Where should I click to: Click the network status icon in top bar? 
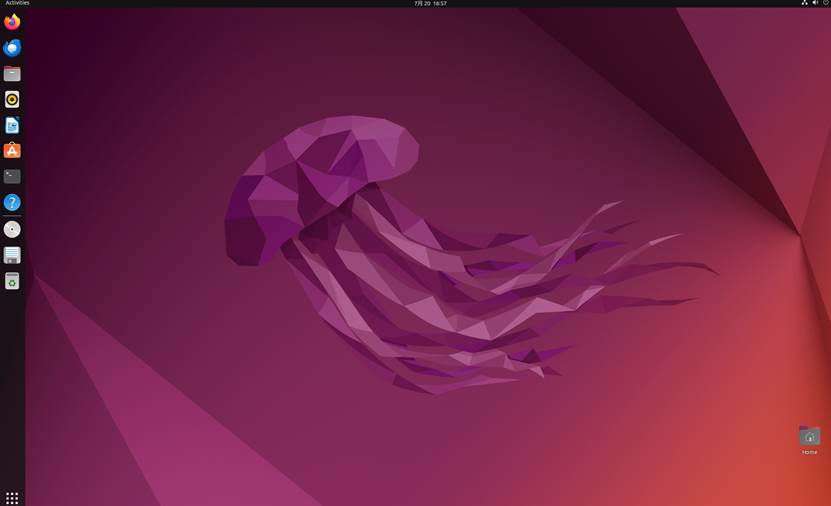point(804,3)
